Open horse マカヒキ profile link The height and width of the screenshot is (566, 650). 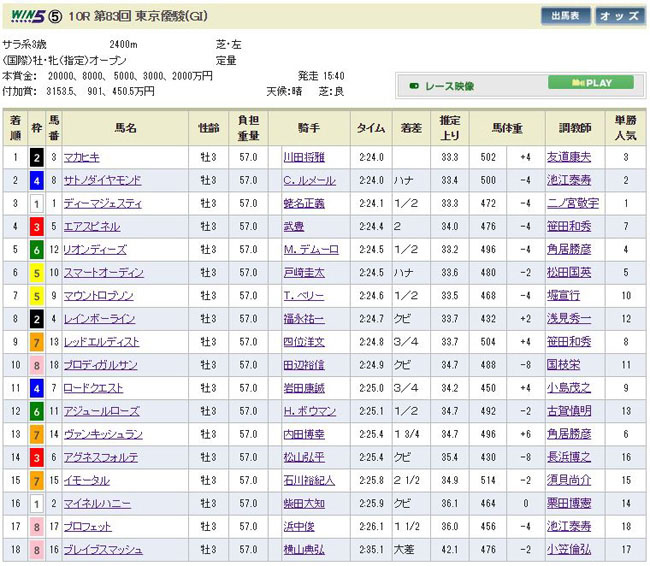(82, 157)
